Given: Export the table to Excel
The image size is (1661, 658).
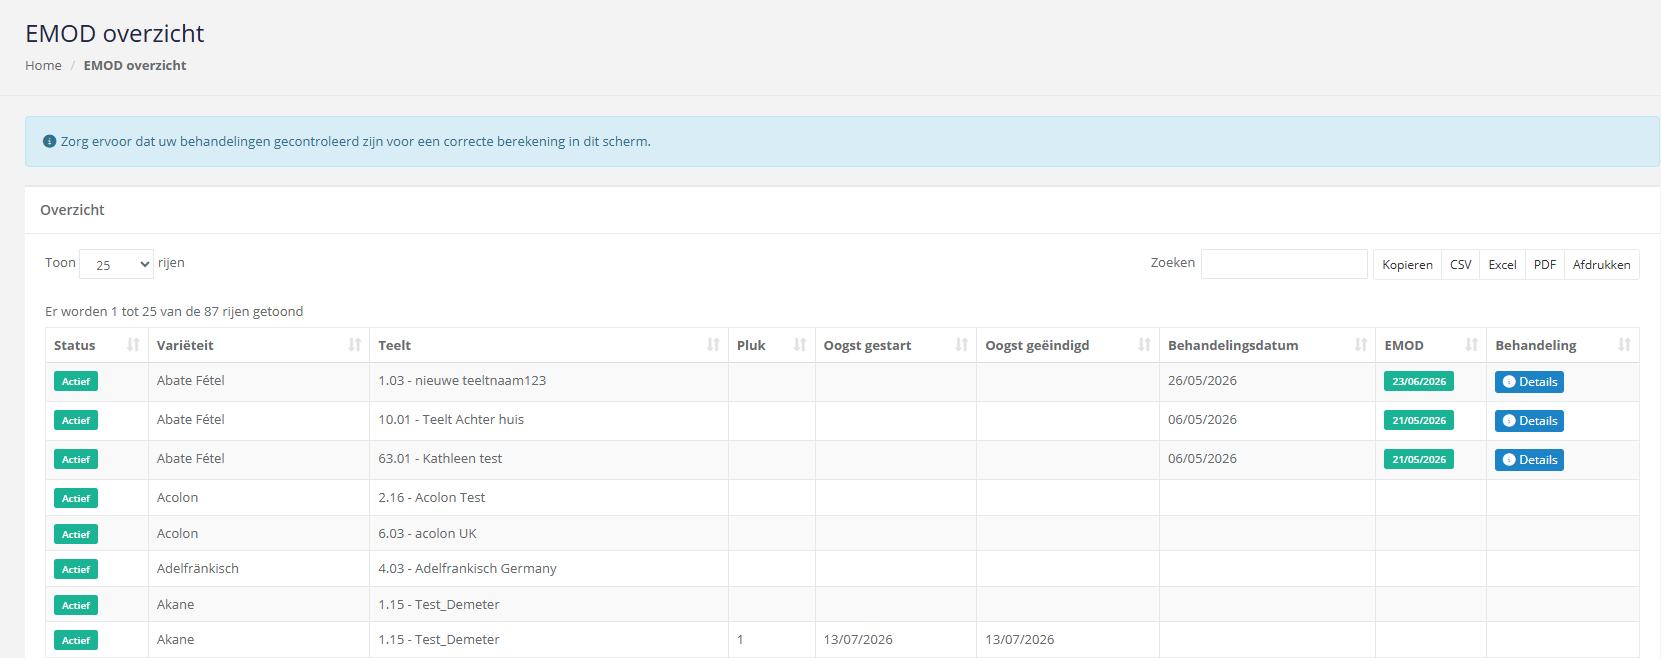Looking at the screenshot, I should 1502,265.
